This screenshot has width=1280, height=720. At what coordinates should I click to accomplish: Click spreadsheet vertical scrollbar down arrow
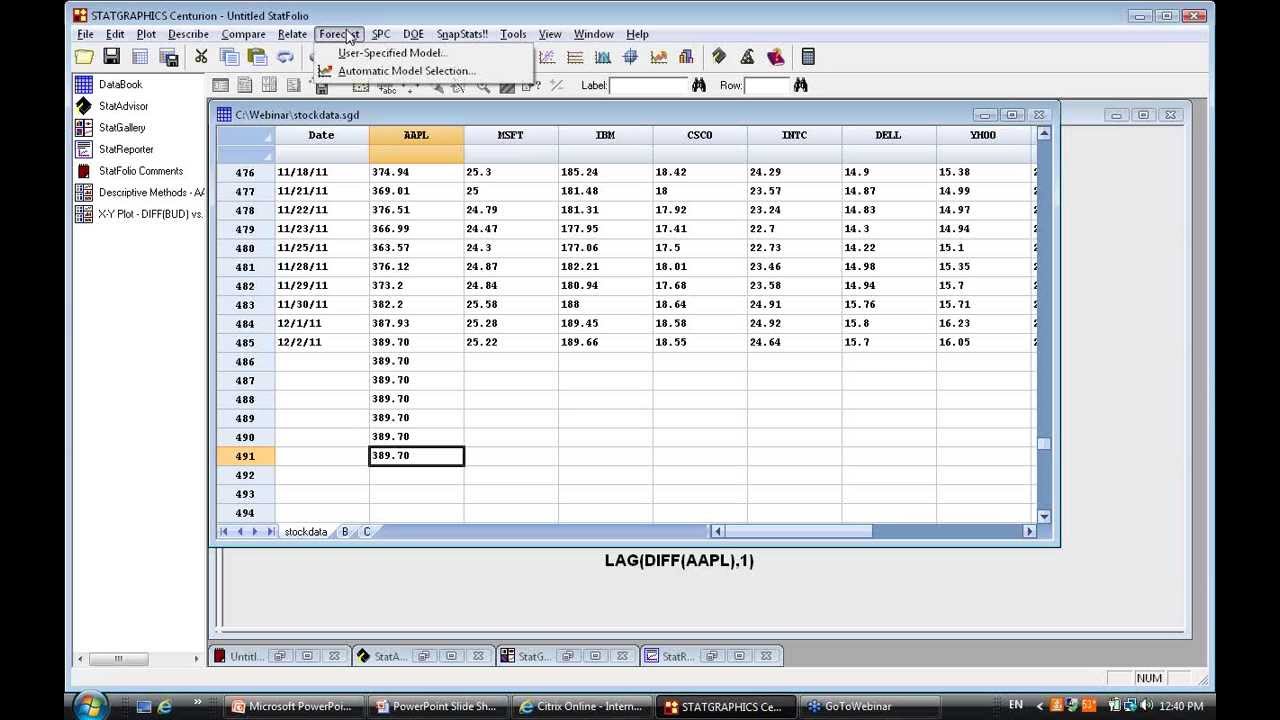1044,517
